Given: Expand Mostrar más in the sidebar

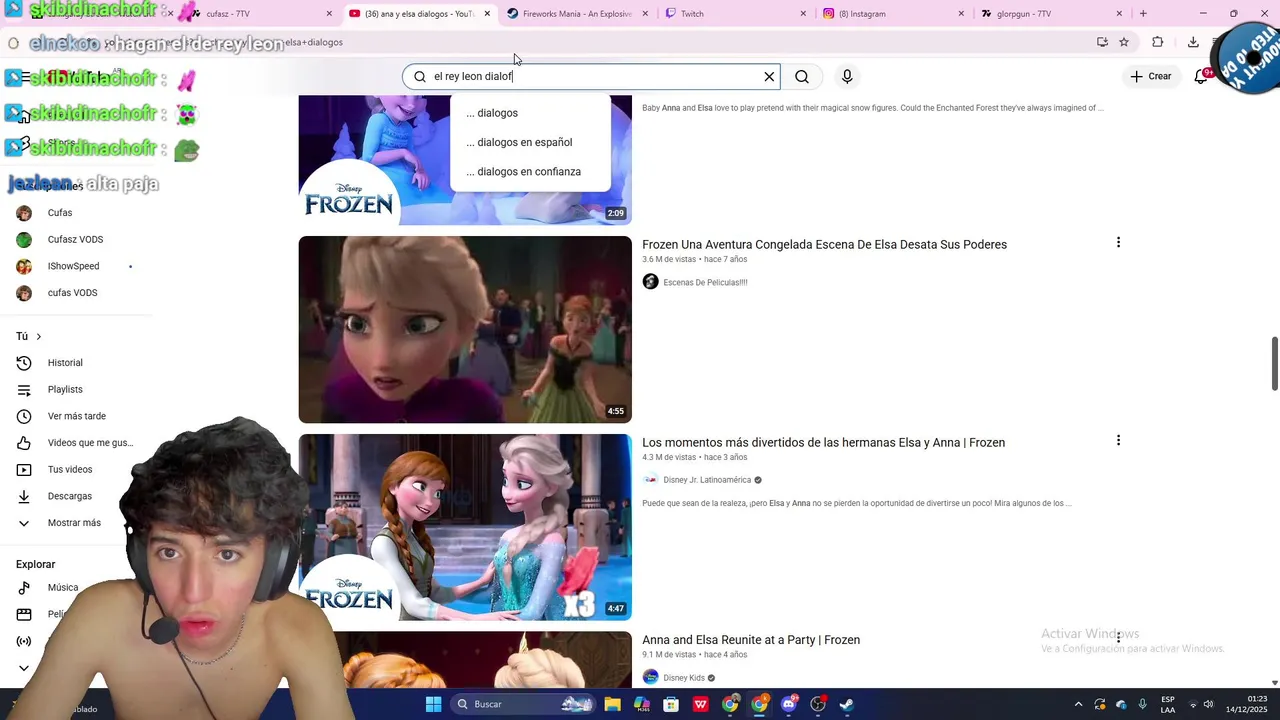Looking at the screenshot, I should click(75, 523).
